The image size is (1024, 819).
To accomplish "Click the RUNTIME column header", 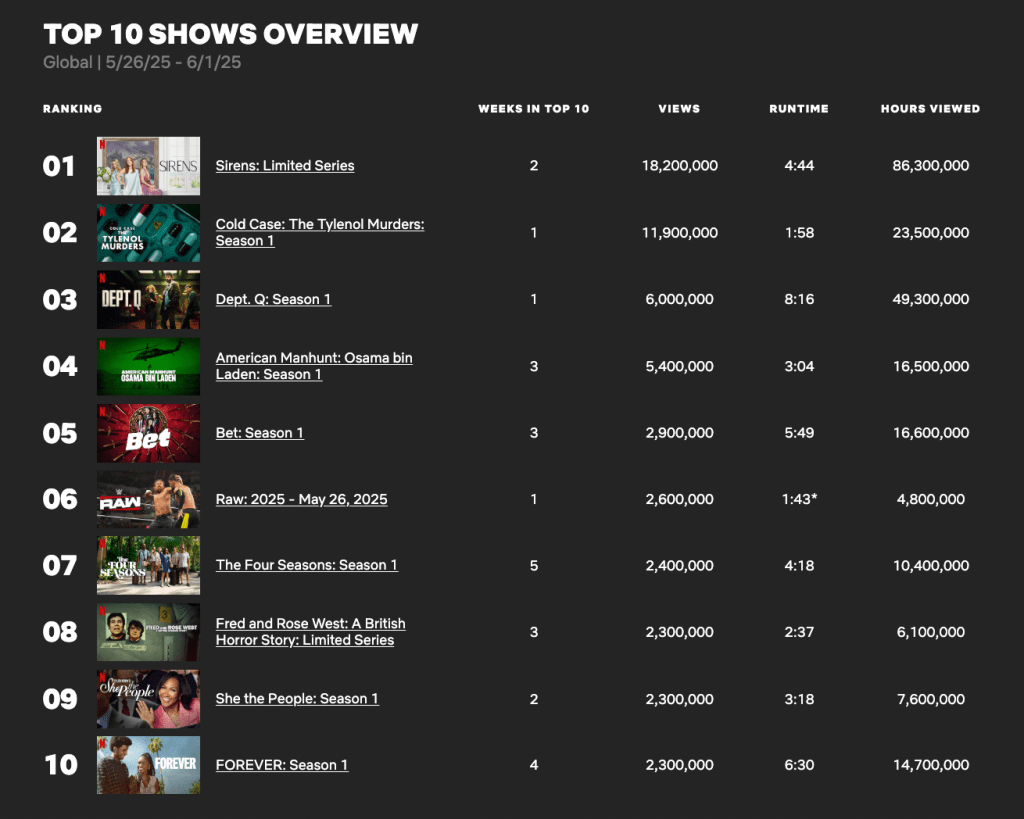I will [799, 109].
